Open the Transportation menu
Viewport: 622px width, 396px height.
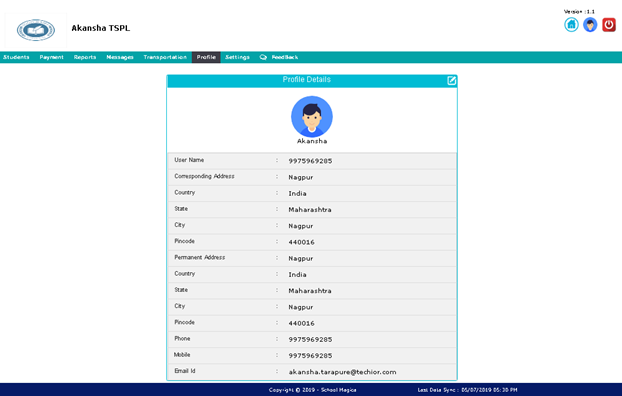coord(165,57)
